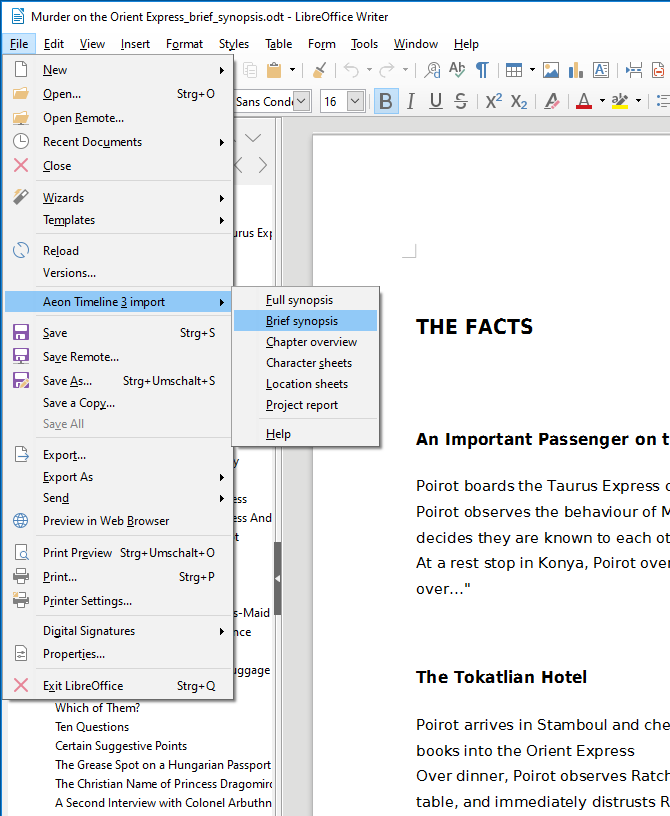The height and width of the screenshot is (816, 670).
Task: Choose Character sheets import option
Action: pyautogui.click(x=305, y=363)
